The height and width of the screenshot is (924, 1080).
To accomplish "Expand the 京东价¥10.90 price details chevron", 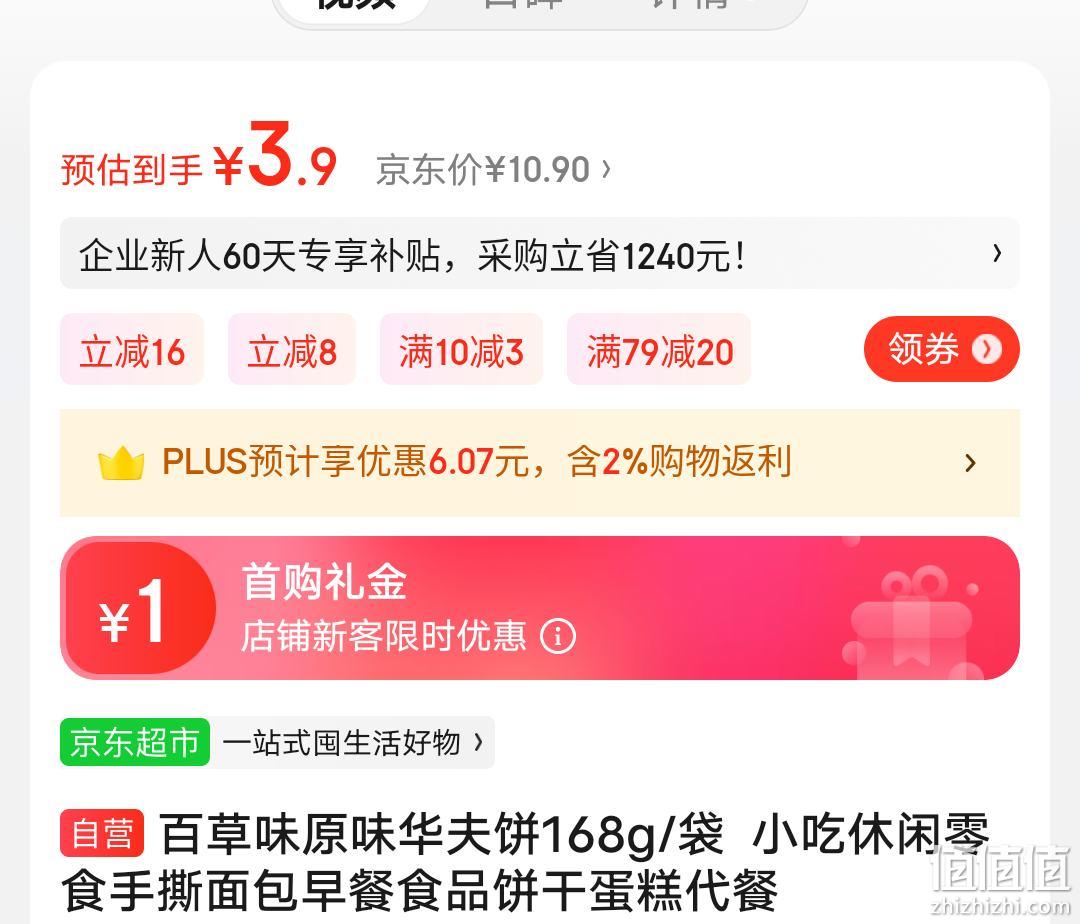I will coord(606,169).
